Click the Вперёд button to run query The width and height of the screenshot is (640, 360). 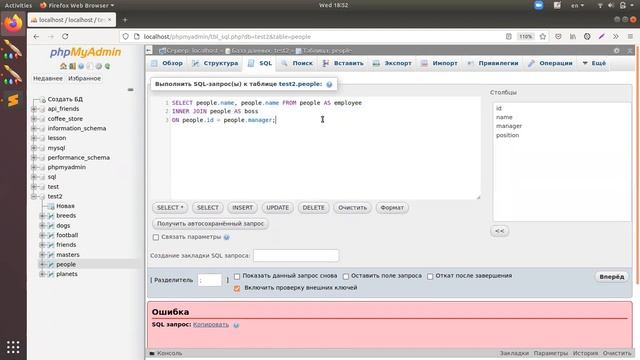[x=611, y=277]
